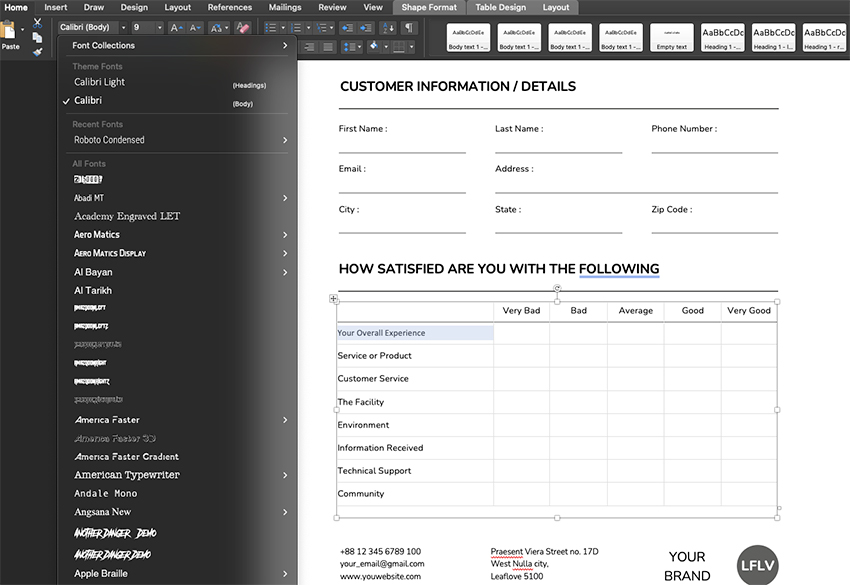
Task: Switch to the Table Design tab
Action: point(500,7)
